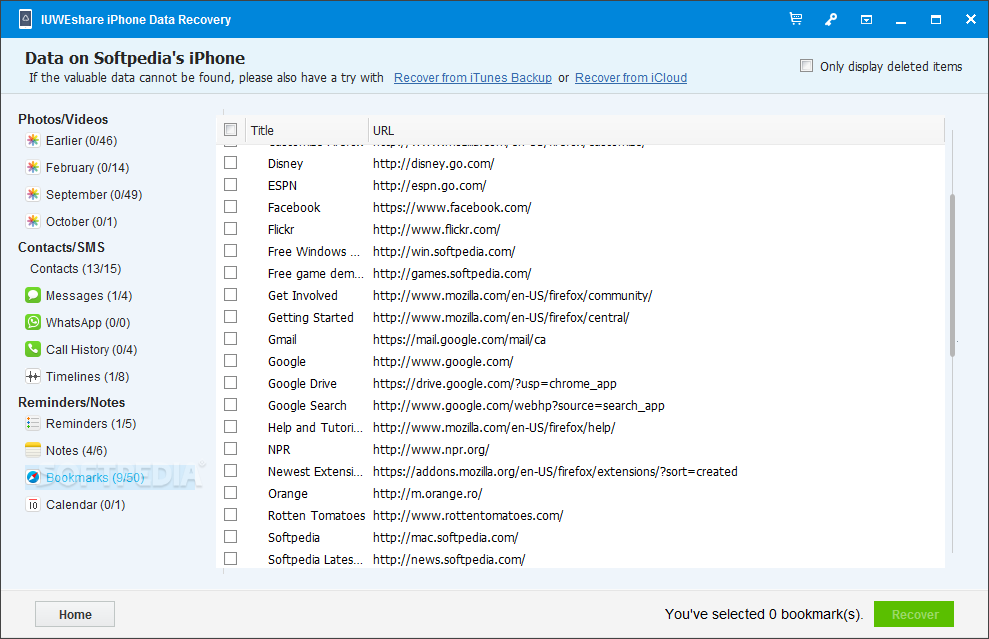Select the Get Involved bookmark title
This screenshot has height=639, width=989.
click(x=303, y=295)
